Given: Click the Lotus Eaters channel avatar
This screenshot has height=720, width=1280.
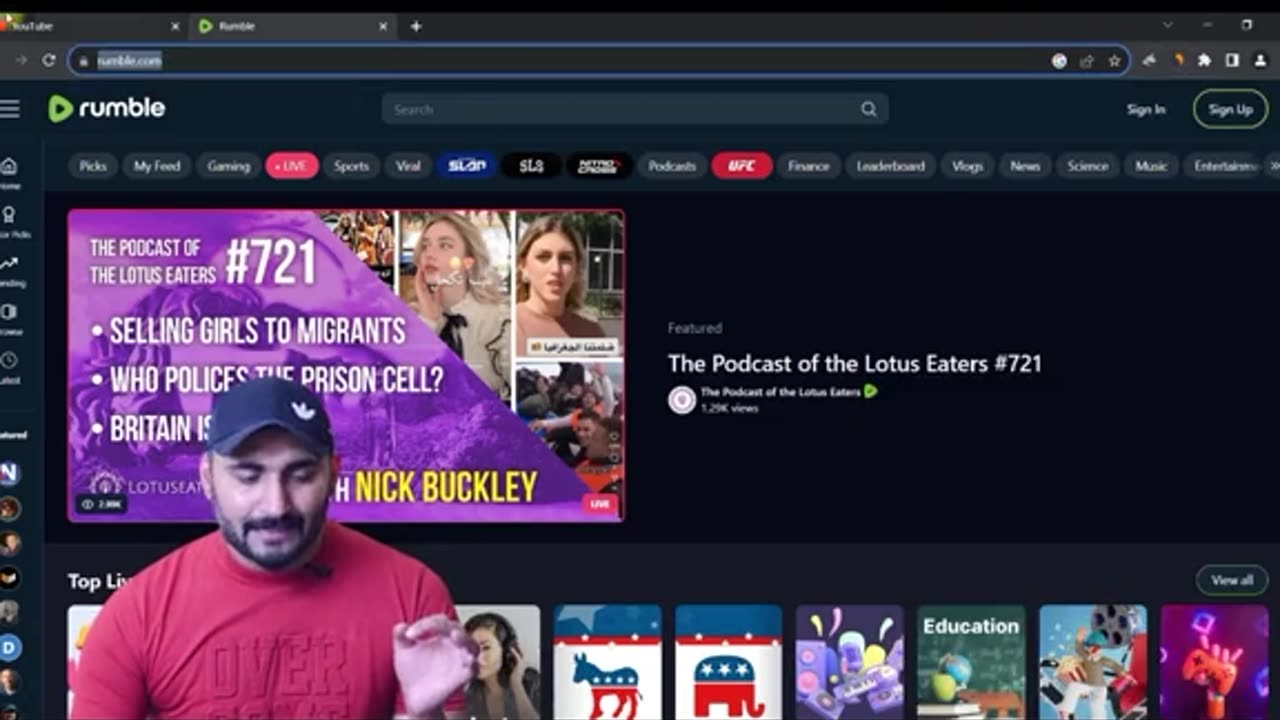Looking at the screenshot, I should (682, 400).
